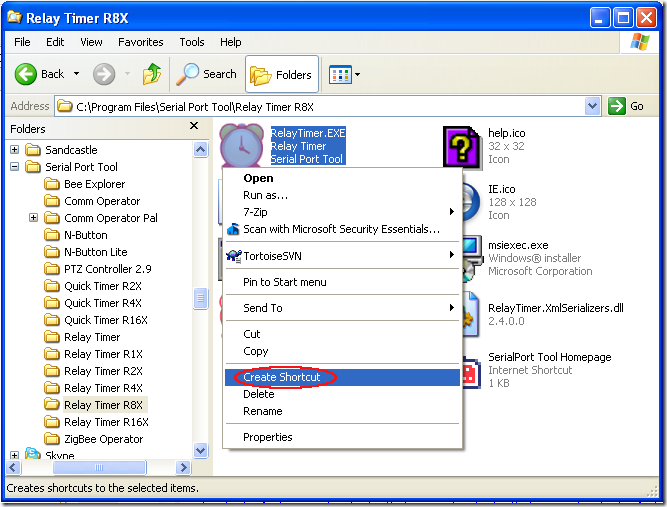Open the Views dropdown arrow
Screen dimensions: 667x507
point(357,74)
